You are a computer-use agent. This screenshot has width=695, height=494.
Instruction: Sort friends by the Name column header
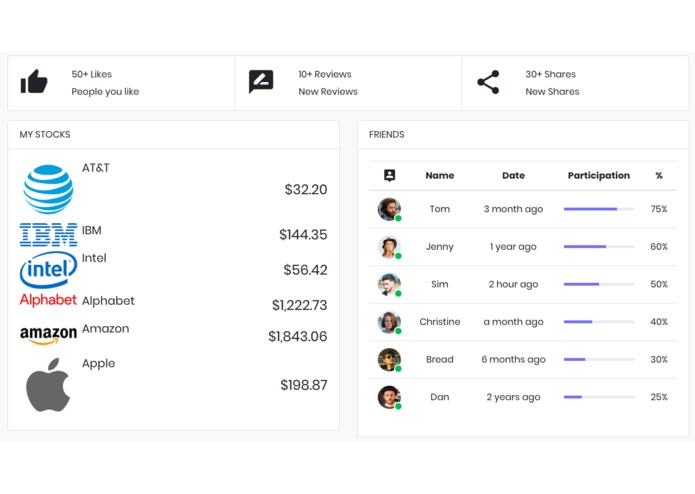[440, 175]
